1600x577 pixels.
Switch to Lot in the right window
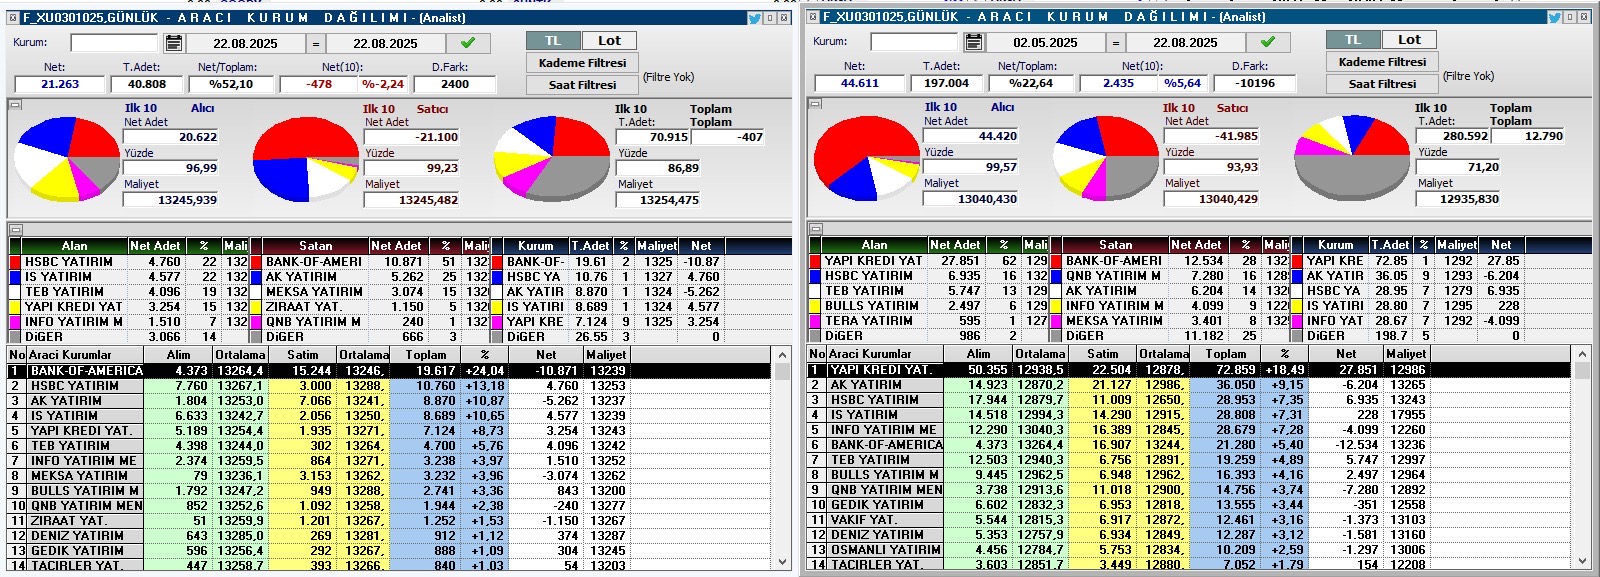click(1409, 40)
